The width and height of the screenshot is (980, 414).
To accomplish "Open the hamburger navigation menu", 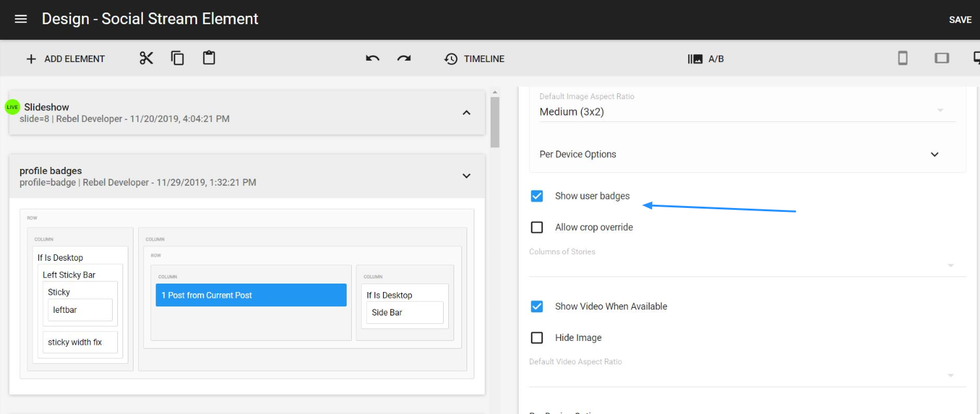I will click(21, 19).
